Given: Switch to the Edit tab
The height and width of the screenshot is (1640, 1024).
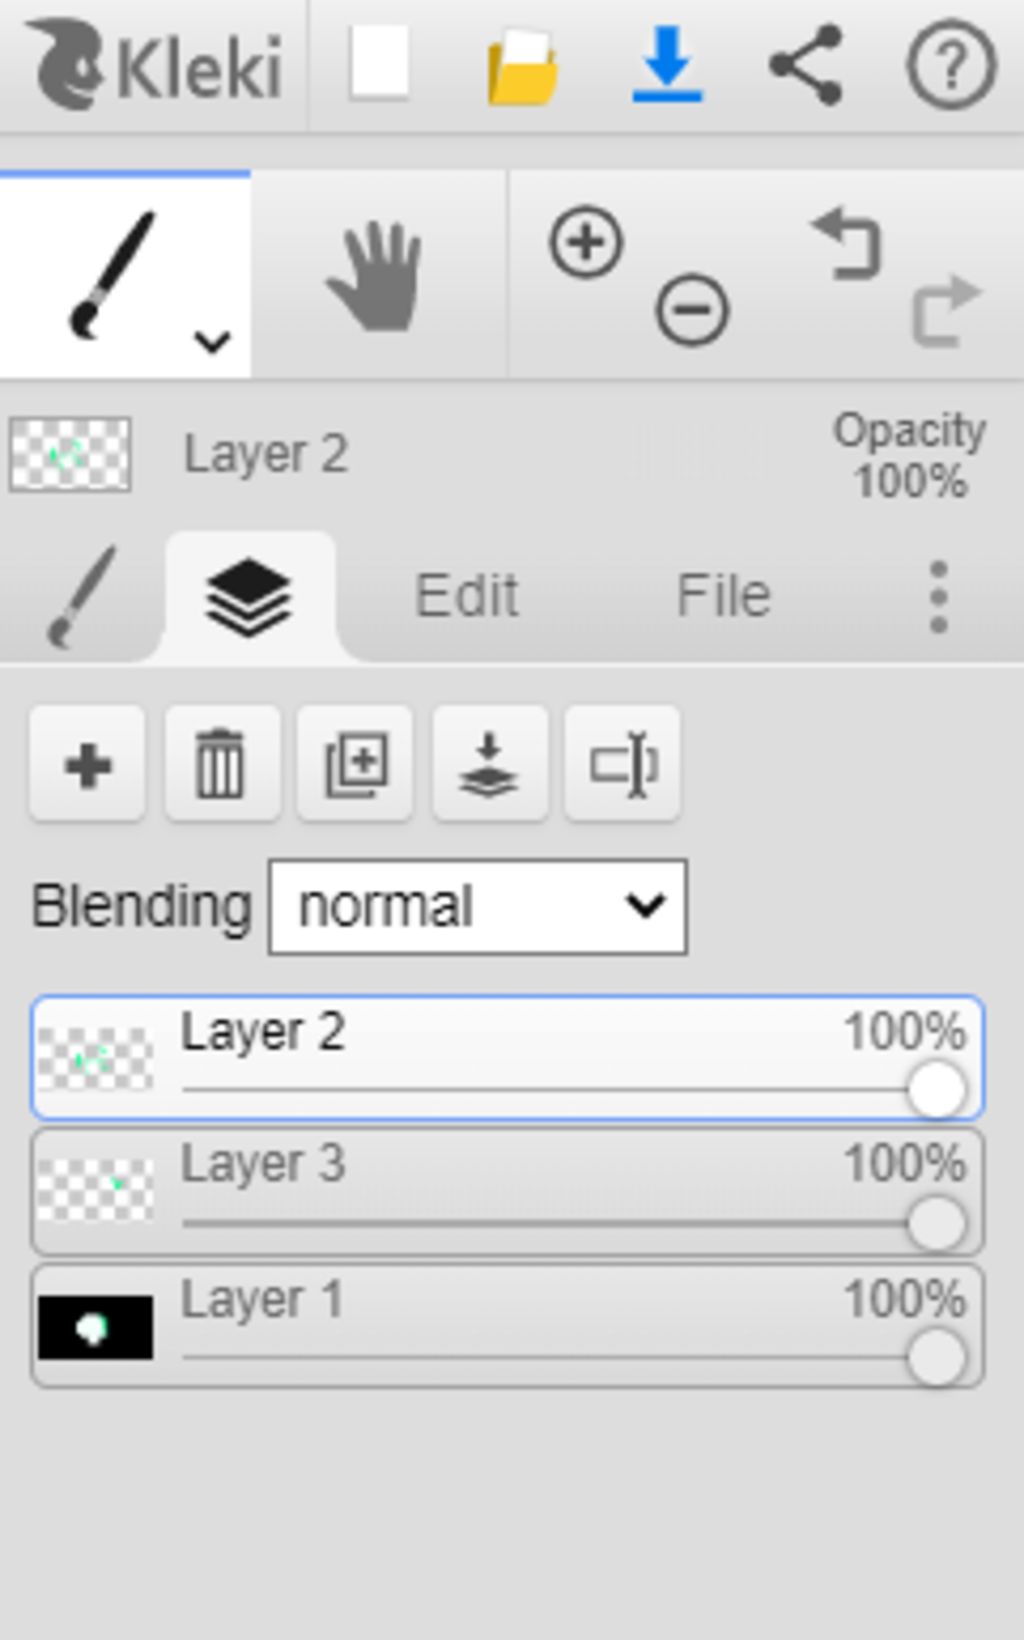Looking at the screenshot, I should coord(466,596).
